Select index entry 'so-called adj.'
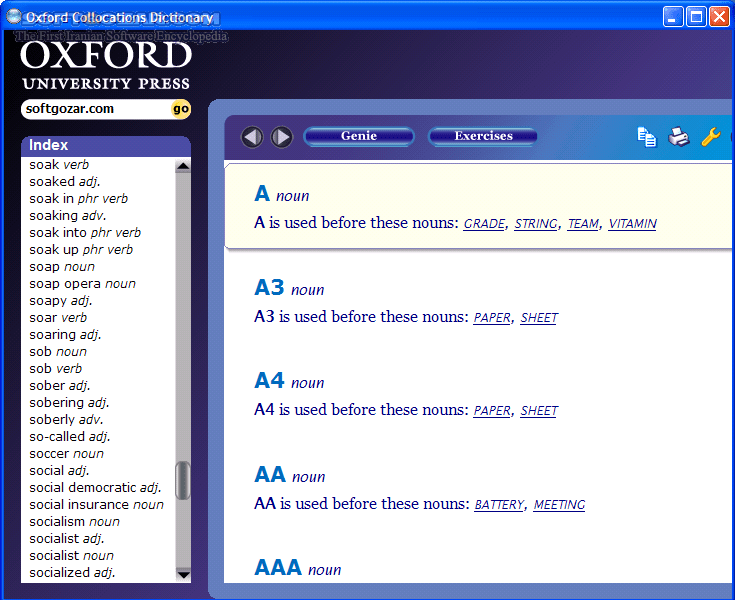This screenshot has height=600, width=735. click(69, 437)
